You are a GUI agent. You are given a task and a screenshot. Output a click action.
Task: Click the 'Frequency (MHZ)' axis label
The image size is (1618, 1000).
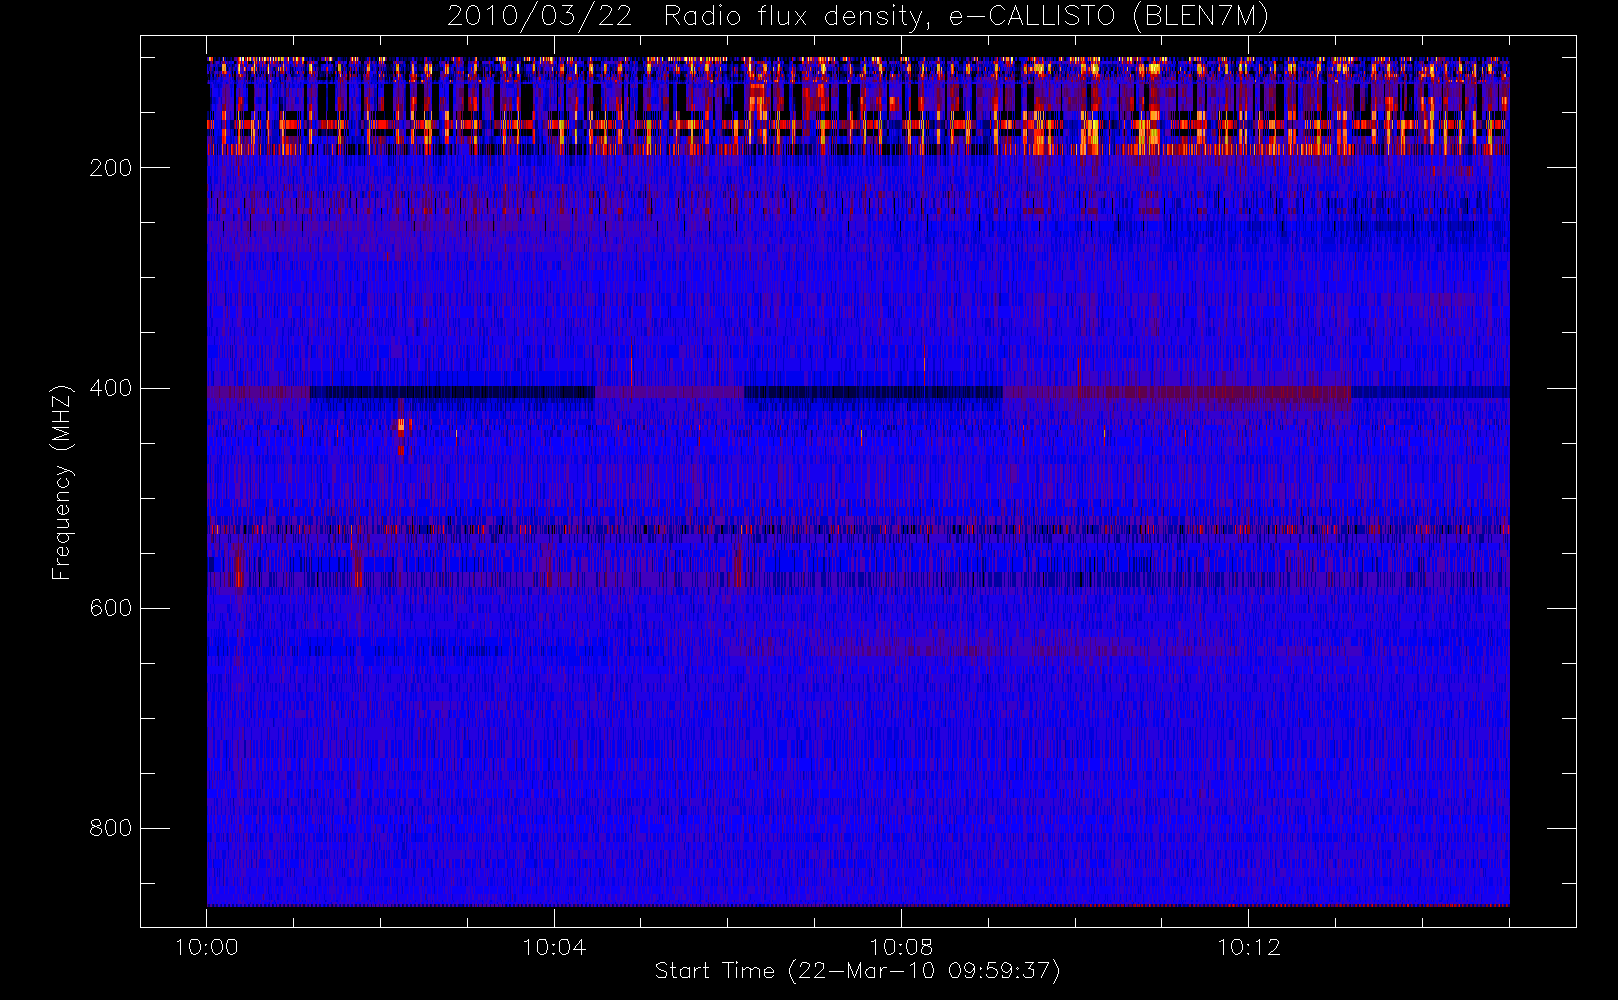click(x=62, y=482)
